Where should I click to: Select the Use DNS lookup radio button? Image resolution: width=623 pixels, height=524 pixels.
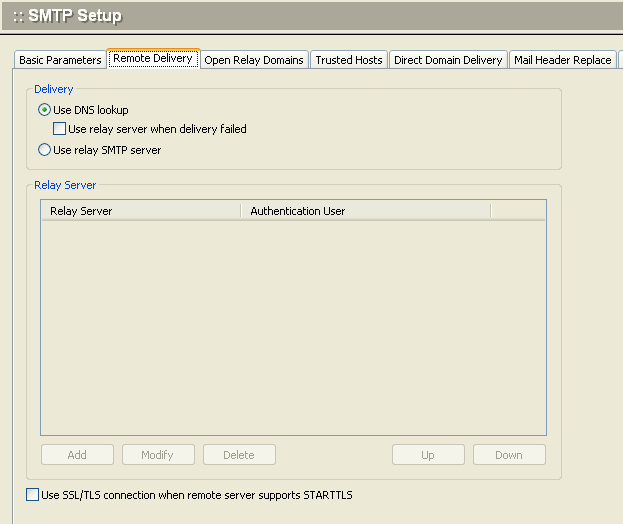pyautogui.click(x=44, y=110)
